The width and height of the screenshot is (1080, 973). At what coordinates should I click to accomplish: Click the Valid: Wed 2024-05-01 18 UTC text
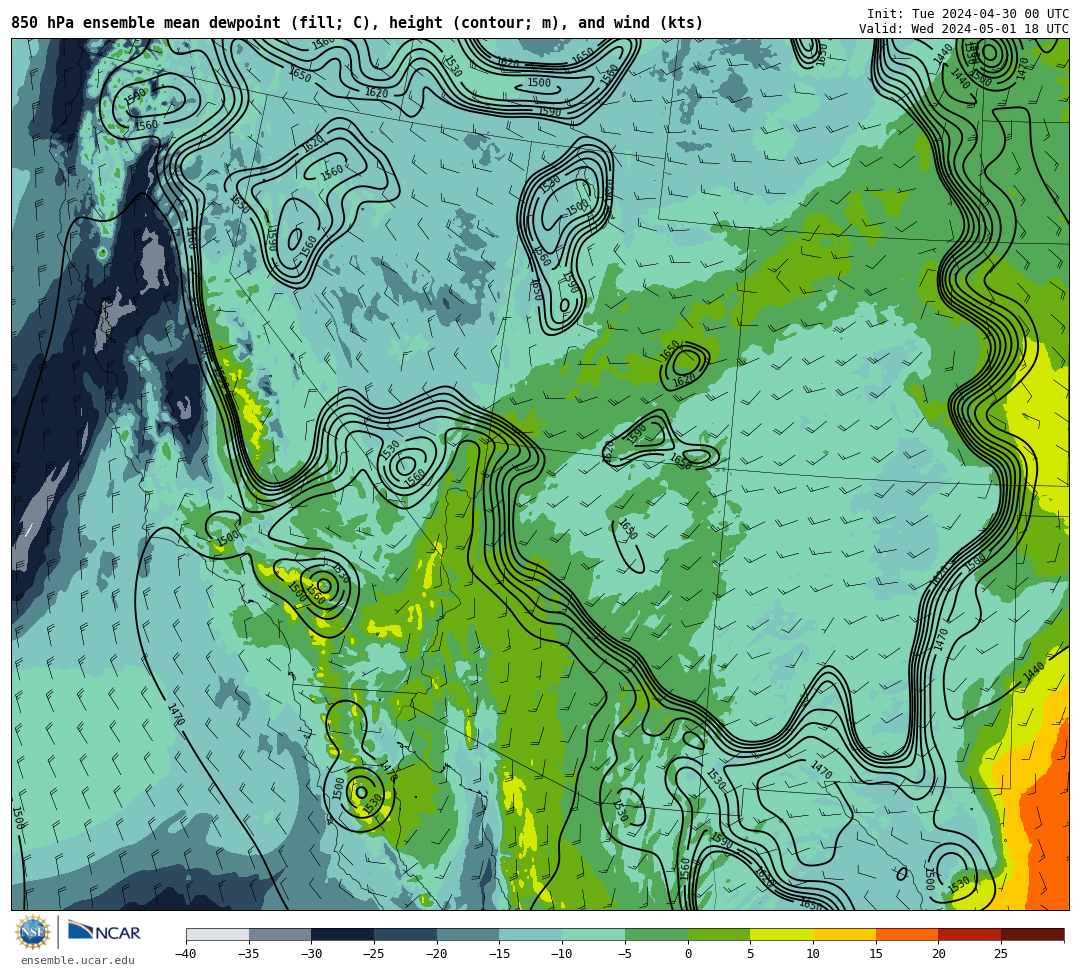964,28
